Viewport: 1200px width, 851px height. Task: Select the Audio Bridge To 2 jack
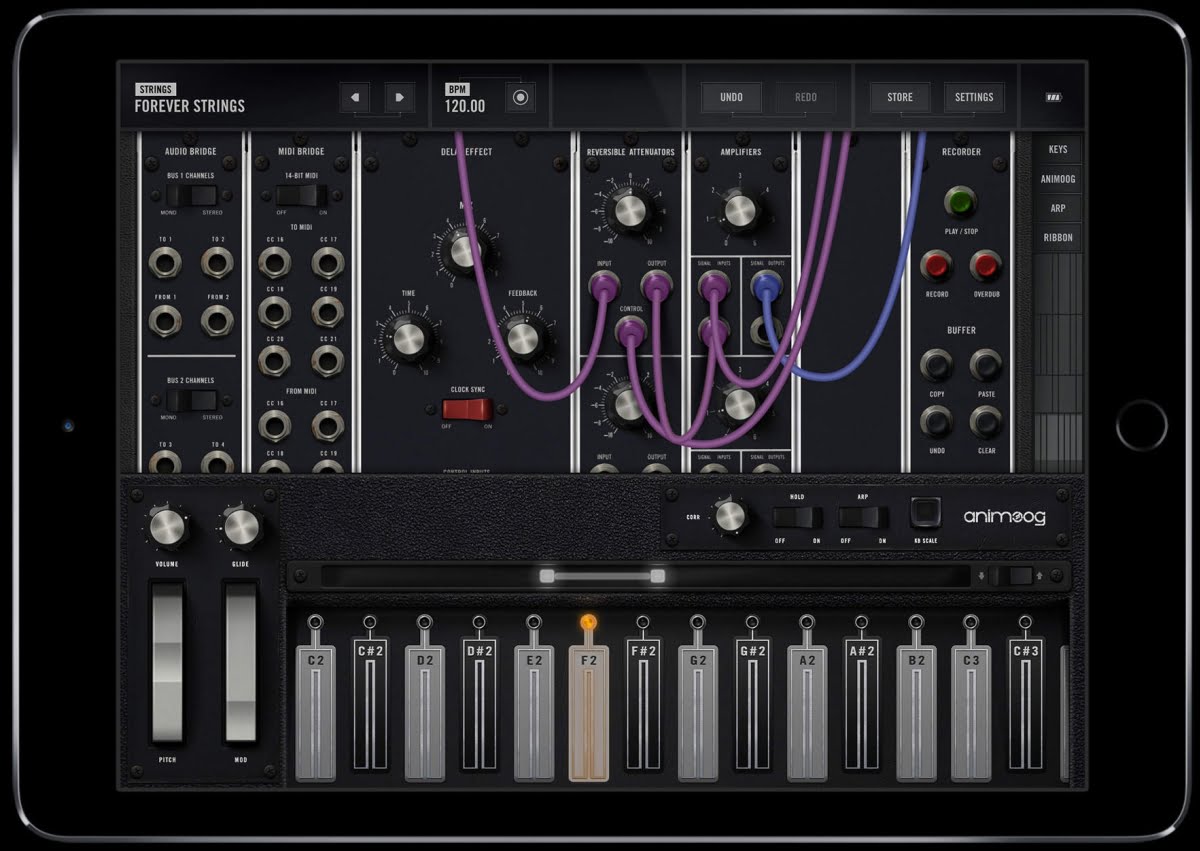(217, 263)
